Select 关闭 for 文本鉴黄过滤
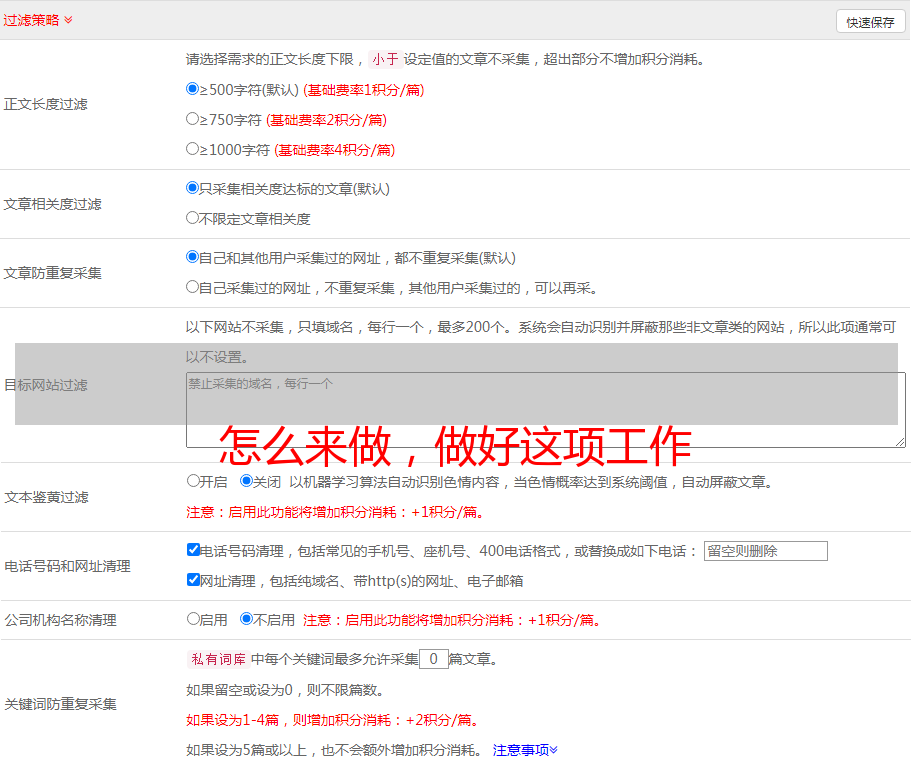This screenshot has height=768, width=912. pos(247,481)
